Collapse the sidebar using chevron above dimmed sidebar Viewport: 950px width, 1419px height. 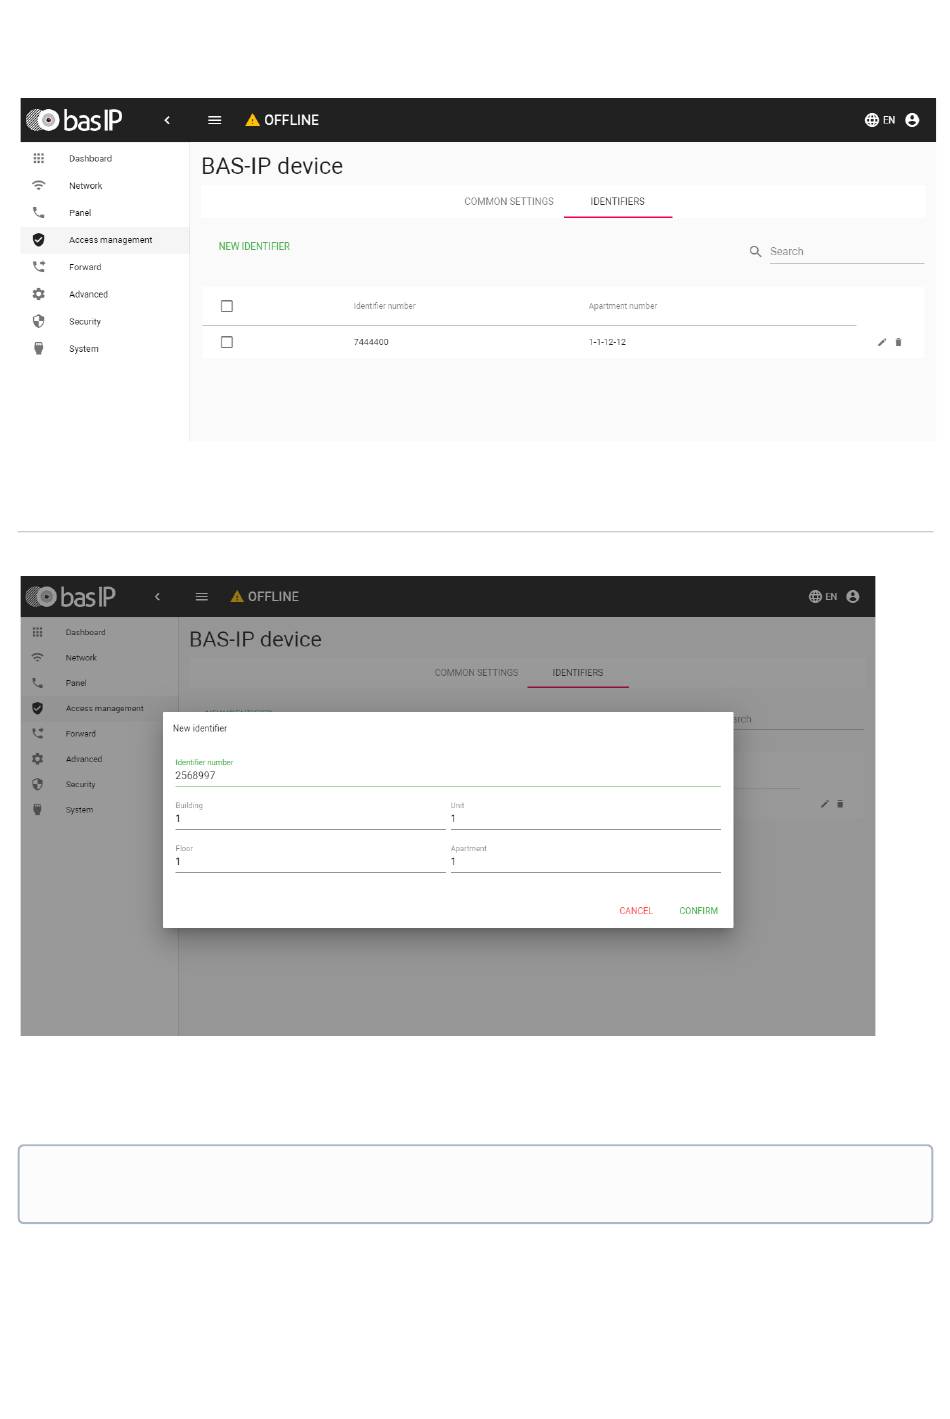click(157, 597)
